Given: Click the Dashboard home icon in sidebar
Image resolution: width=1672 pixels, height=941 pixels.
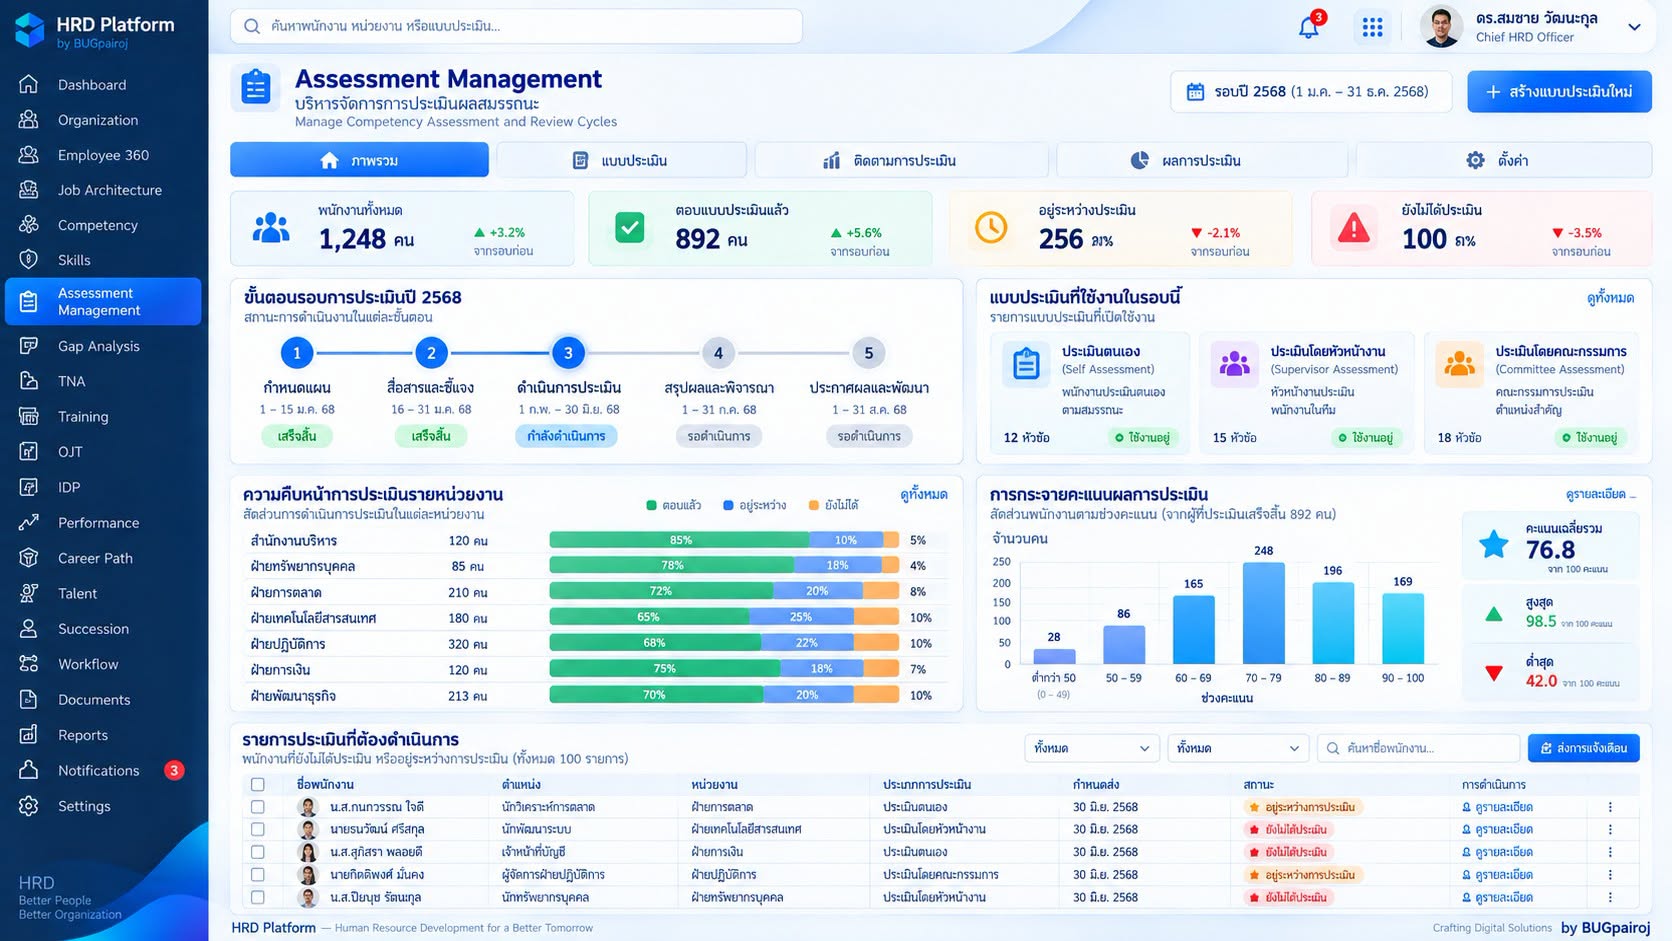Looking at the screenshot, I should [x=29, y=84].
